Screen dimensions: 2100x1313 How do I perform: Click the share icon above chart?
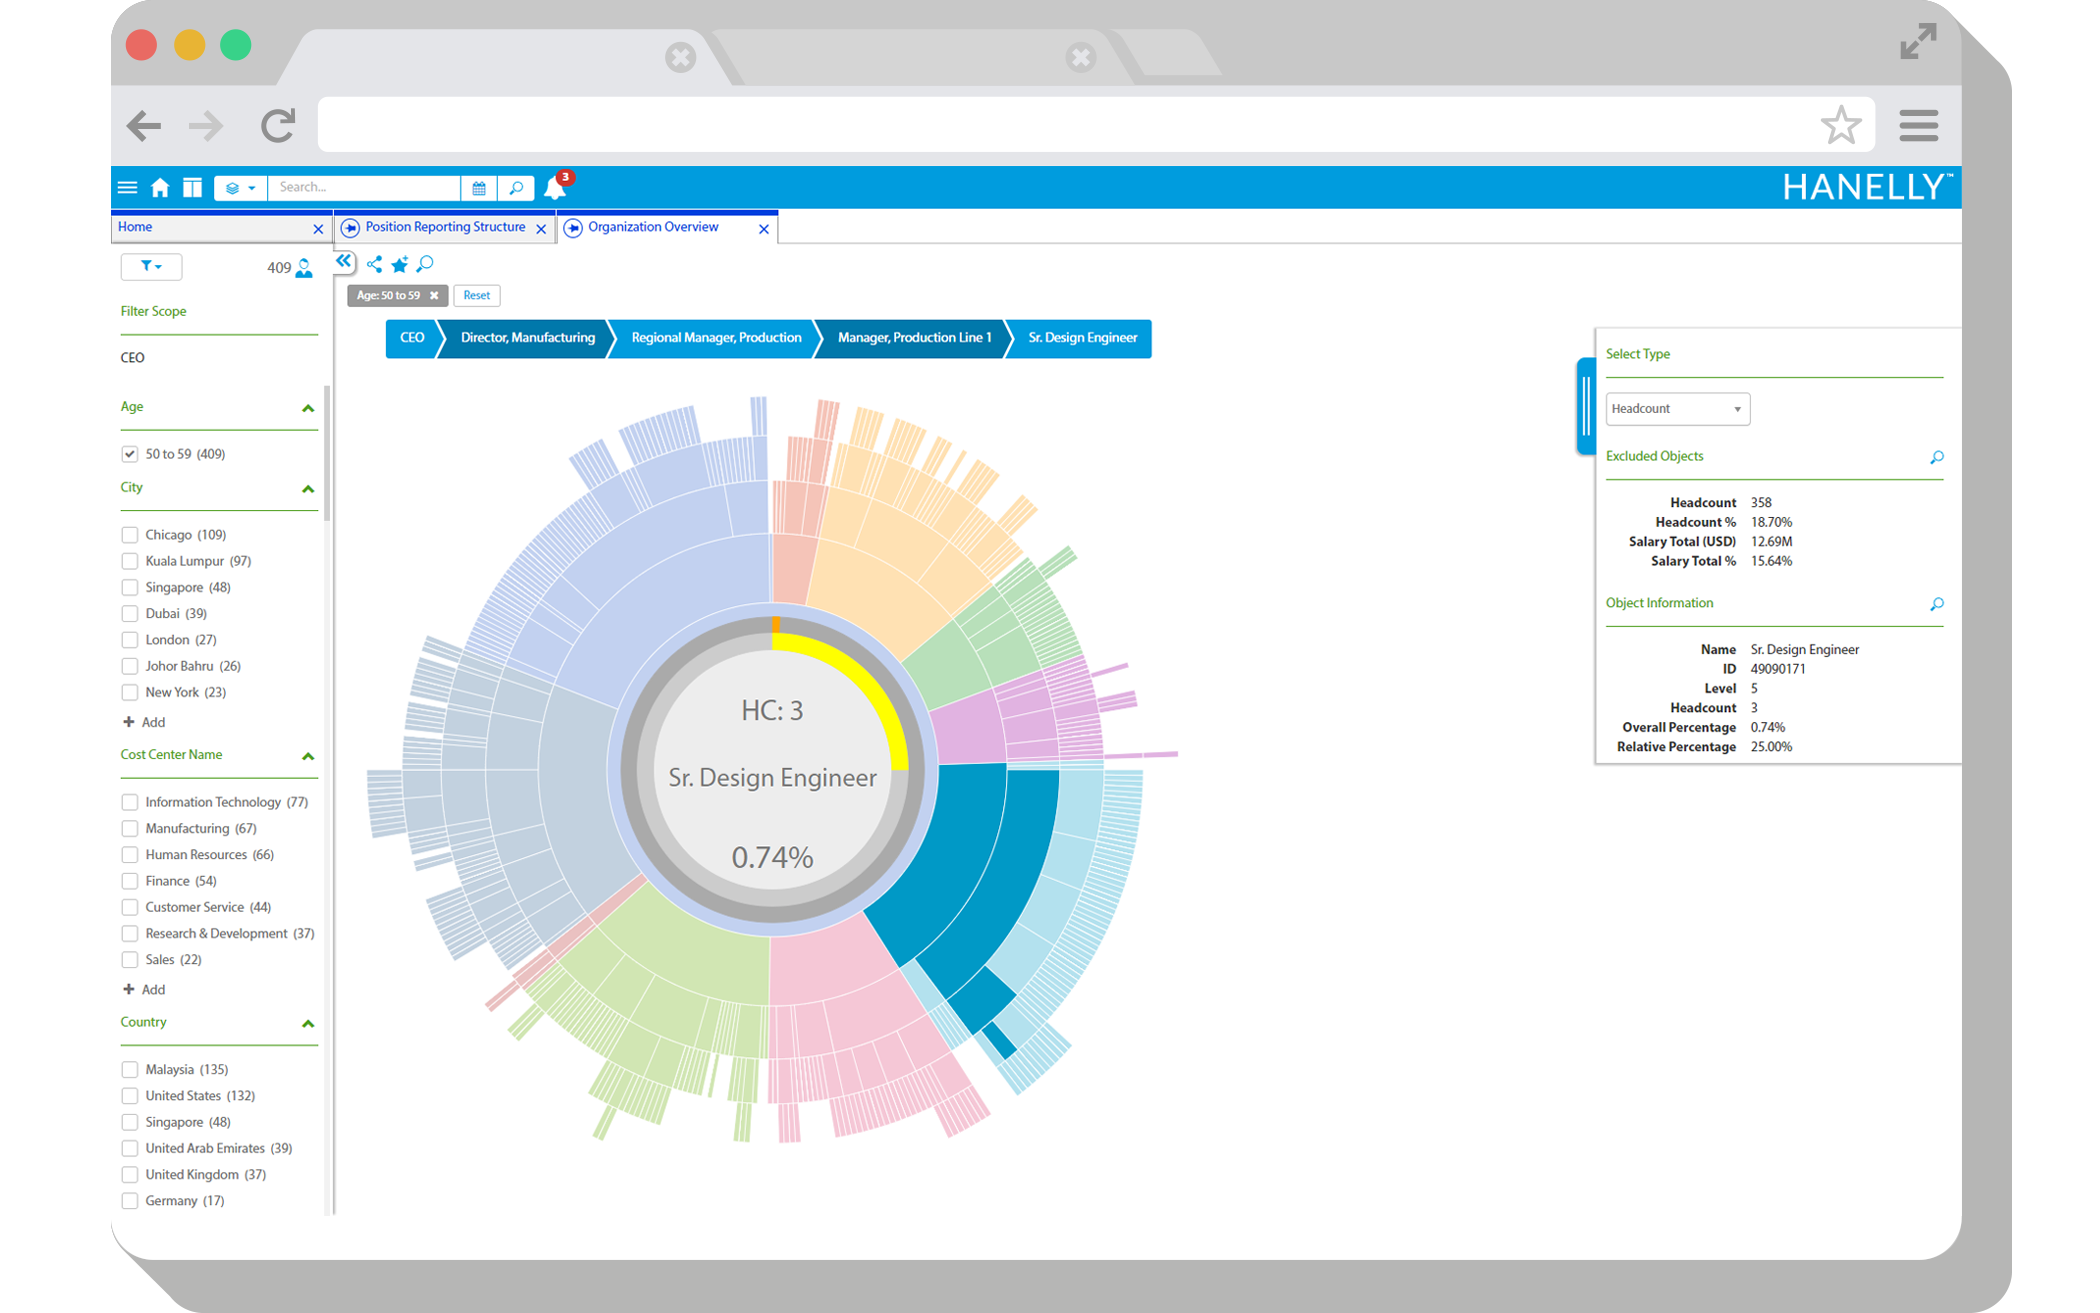coord(374,265)
